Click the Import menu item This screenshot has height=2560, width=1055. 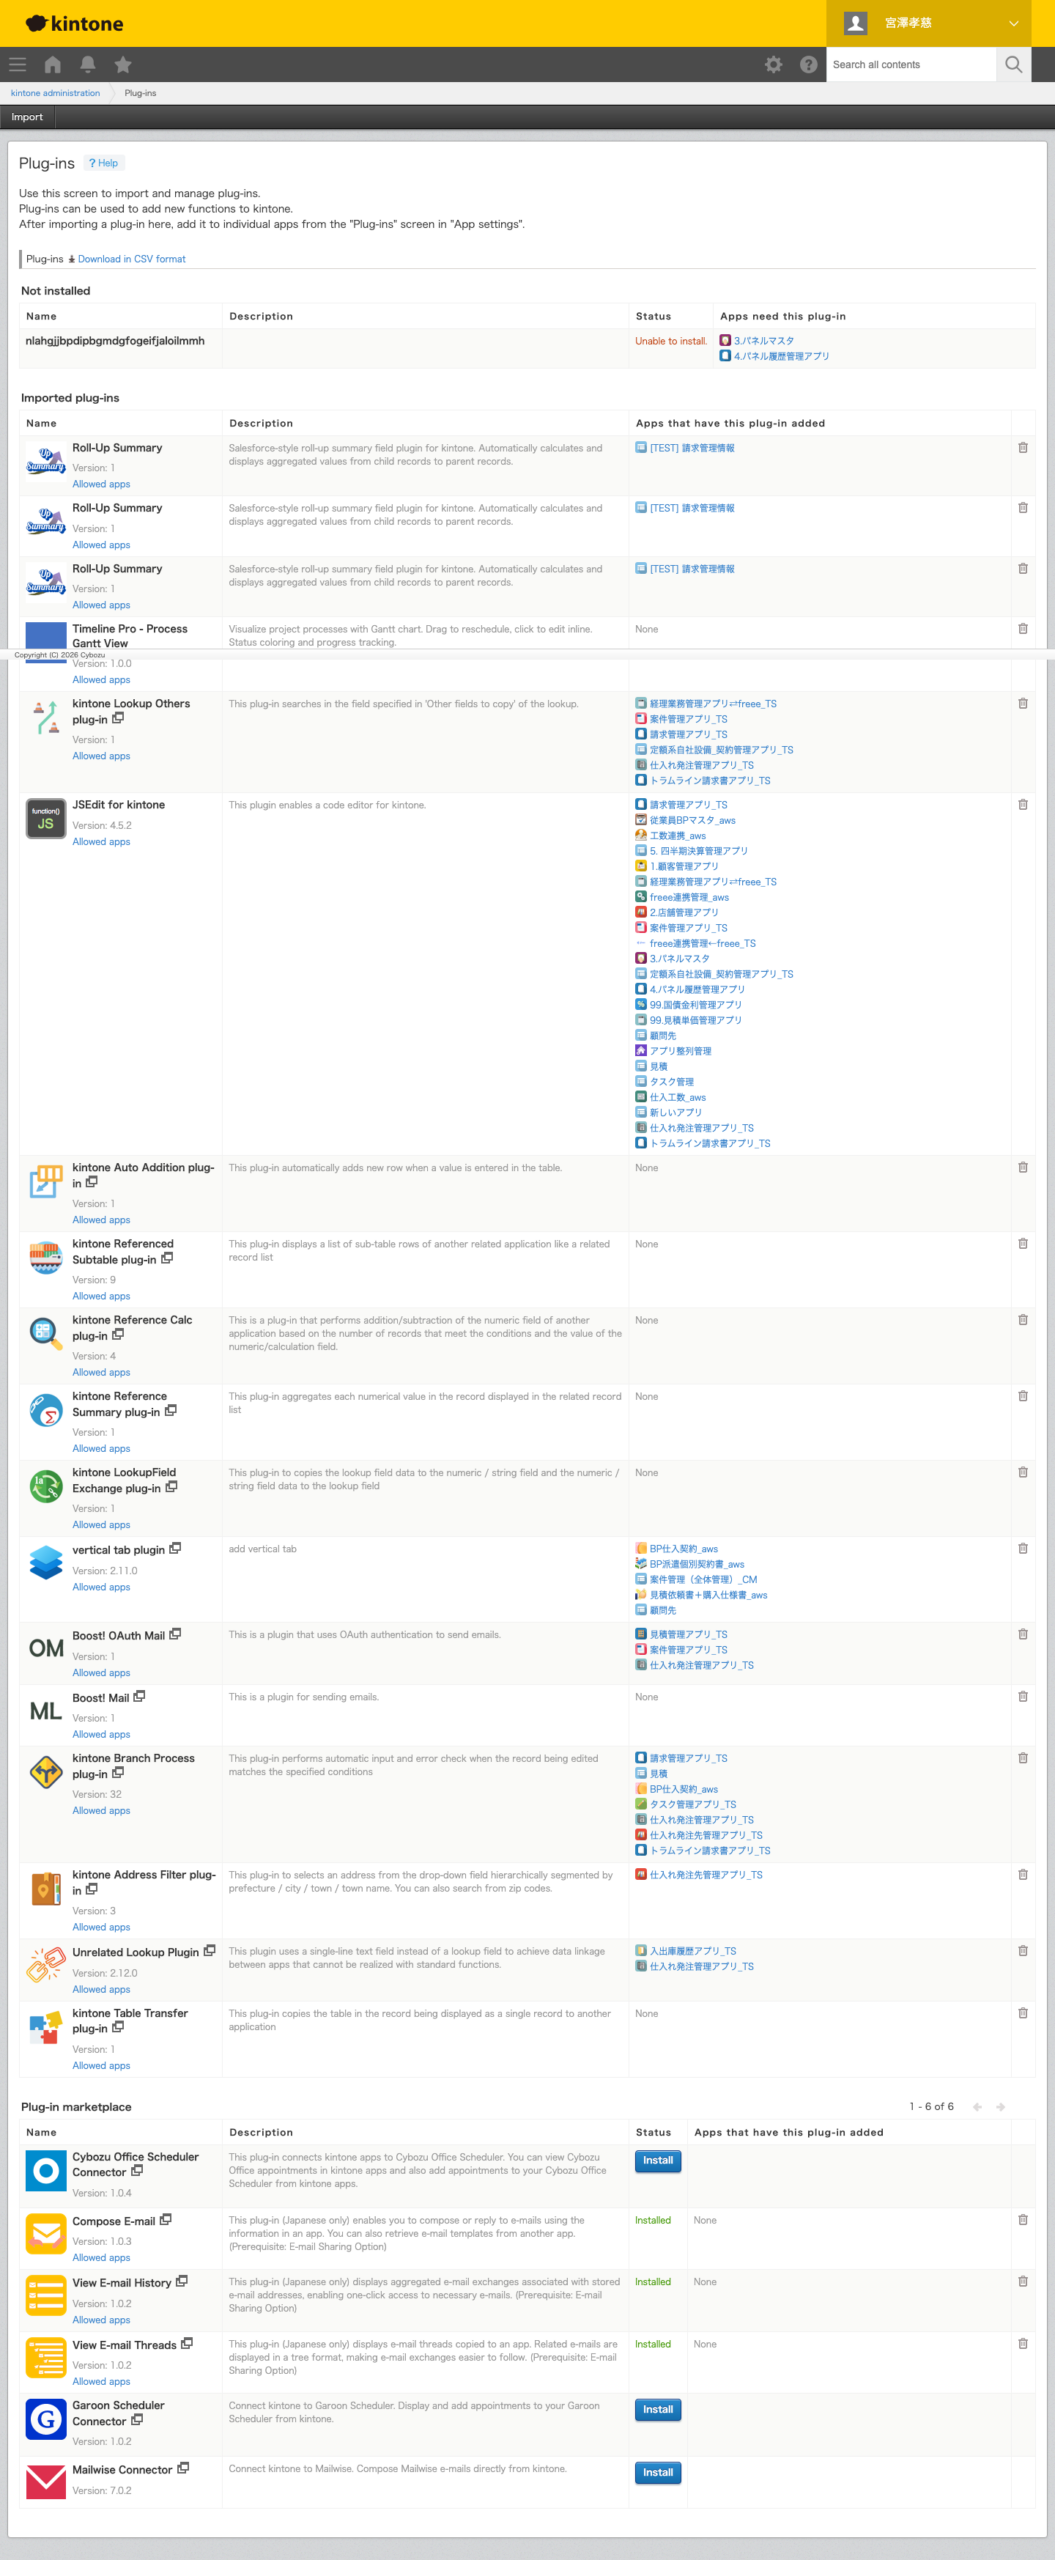[27, 117]
